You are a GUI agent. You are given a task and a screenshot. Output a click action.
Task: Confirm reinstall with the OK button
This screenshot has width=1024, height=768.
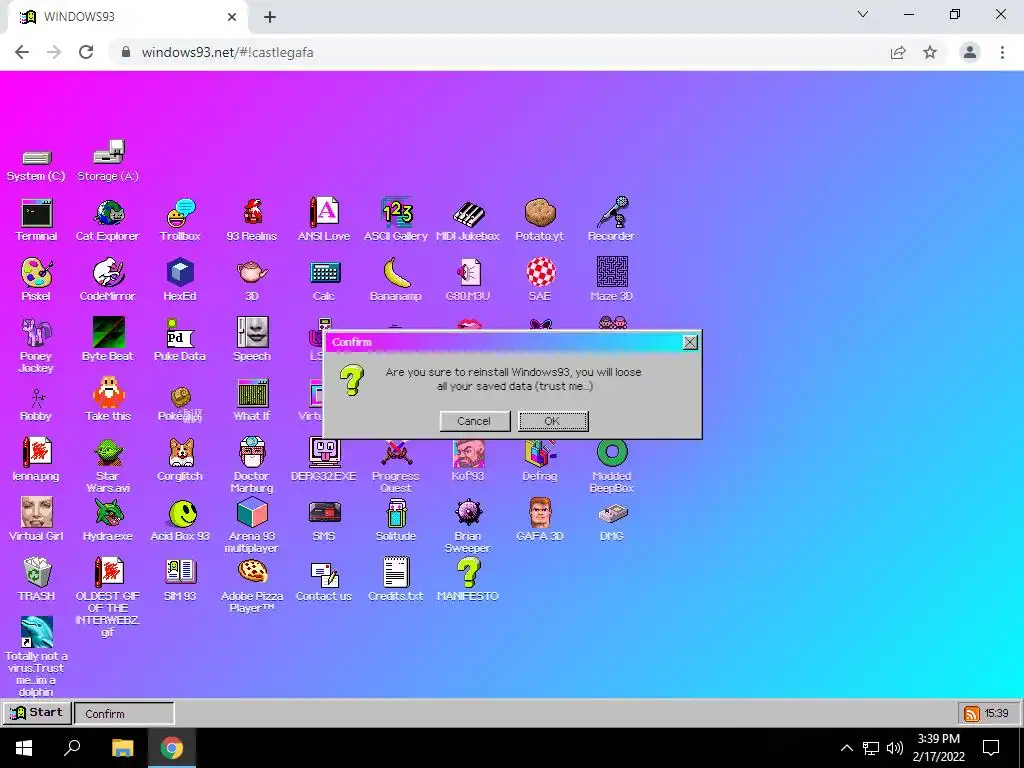553,421
